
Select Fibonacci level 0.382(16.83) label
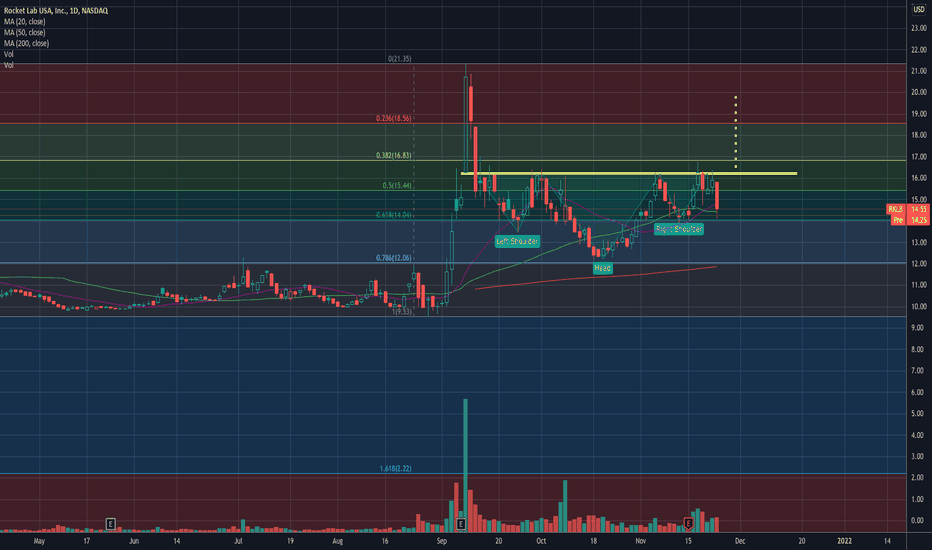point(393,155)
